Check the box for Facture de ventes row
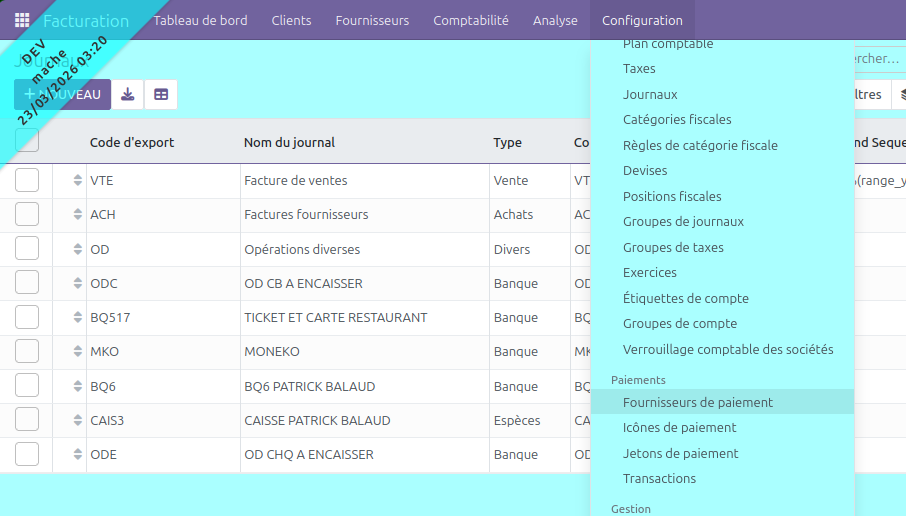Viewport: 906px width, 516px height. point(27,181)
